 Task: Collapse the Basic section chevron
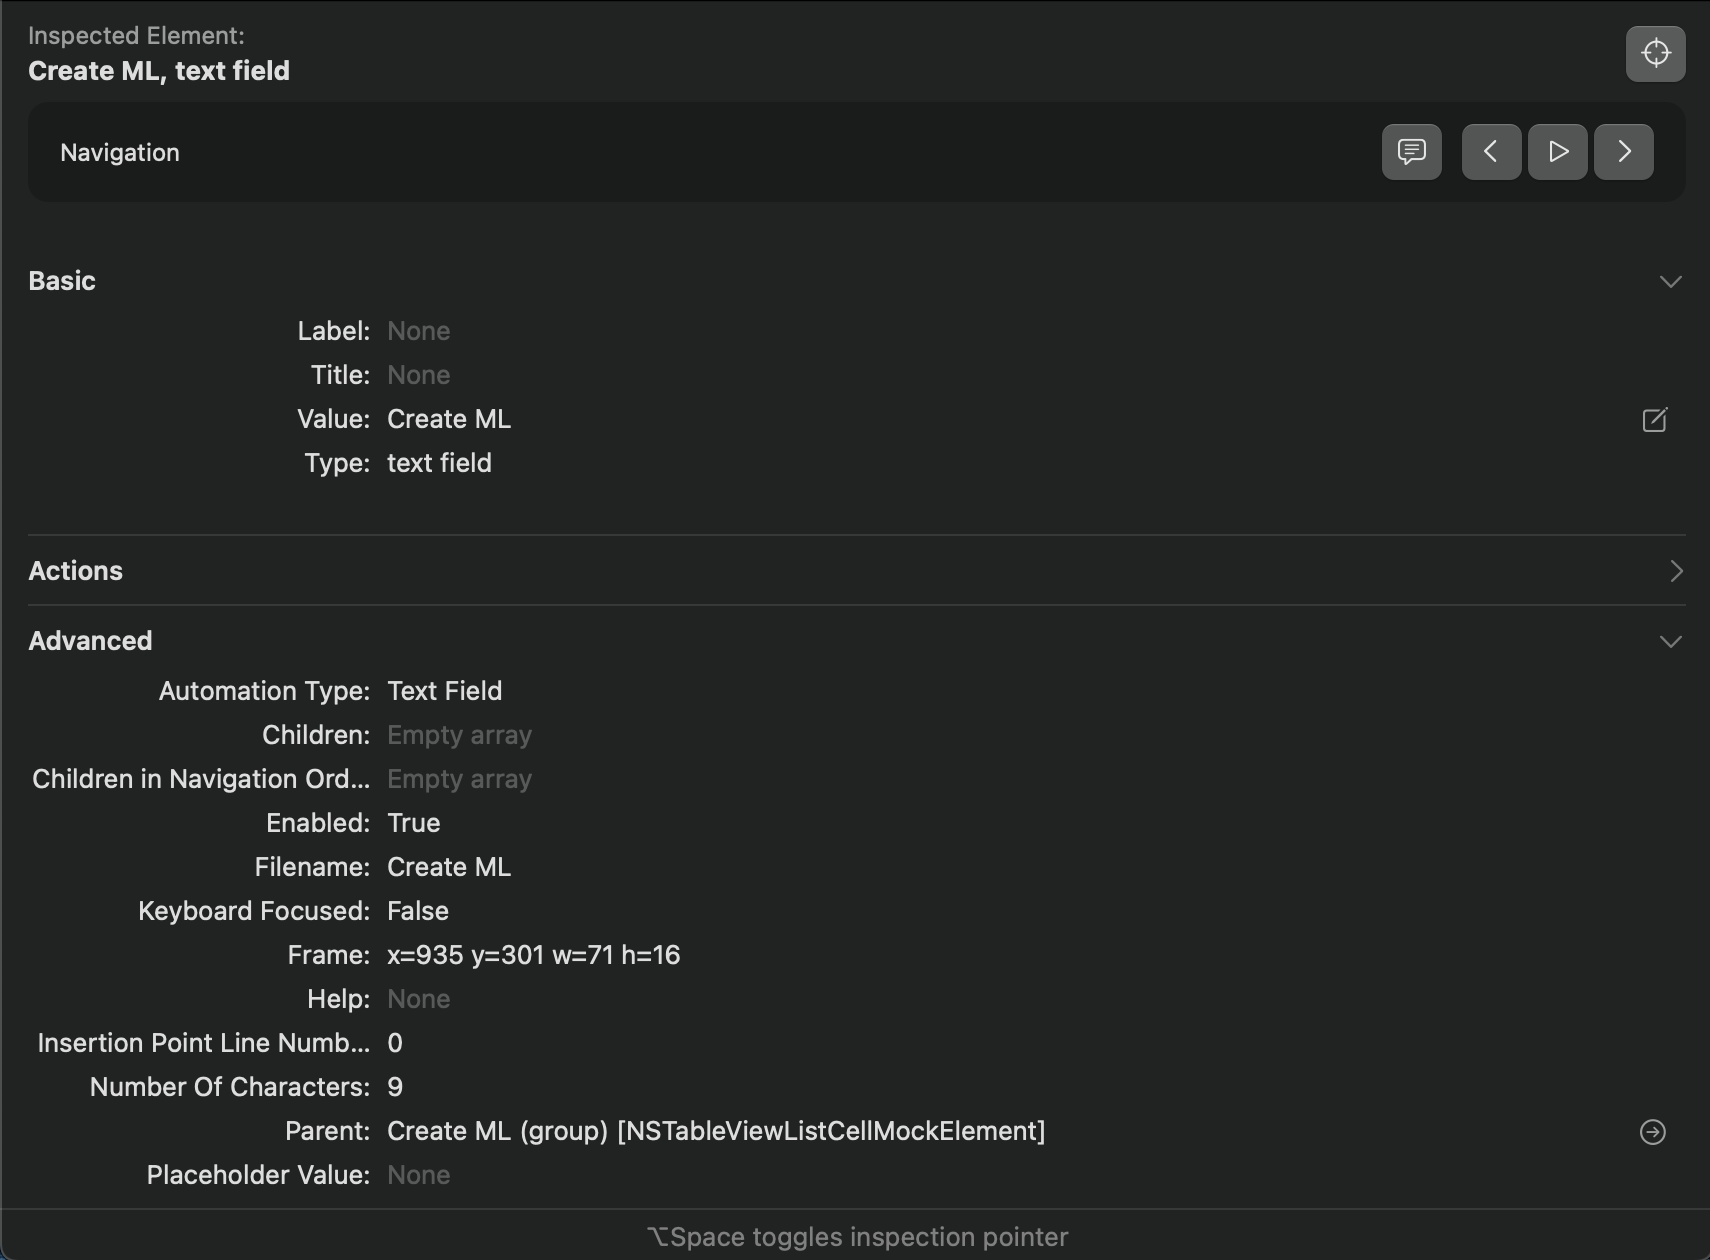coord(1670,282)
